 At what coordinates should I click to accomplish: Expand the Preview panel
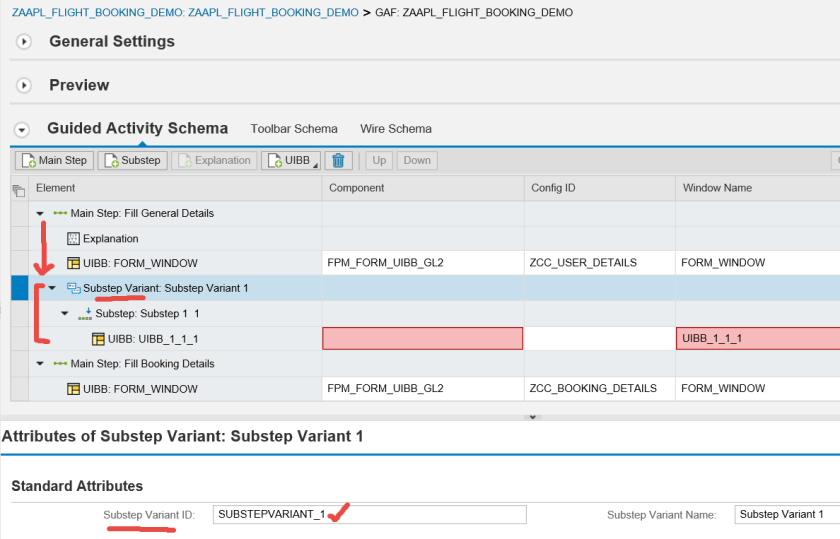pyautogui.click(x=24, y=86)
